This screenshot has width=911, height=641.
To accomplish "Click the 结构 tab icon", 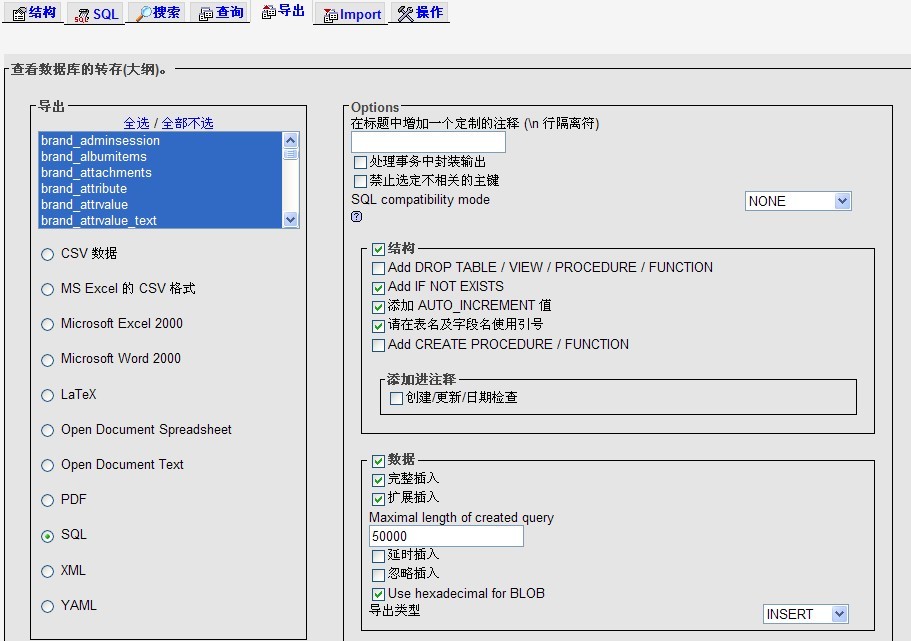I will (19, 13).
